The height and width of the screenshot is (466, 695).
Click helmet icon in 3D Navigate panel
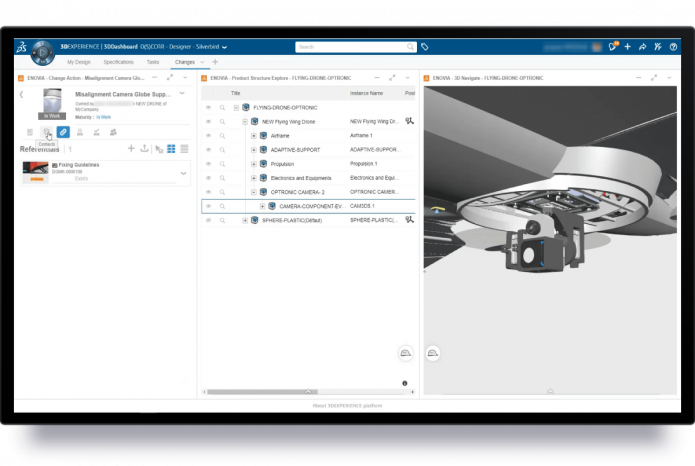tap(433, 353)
